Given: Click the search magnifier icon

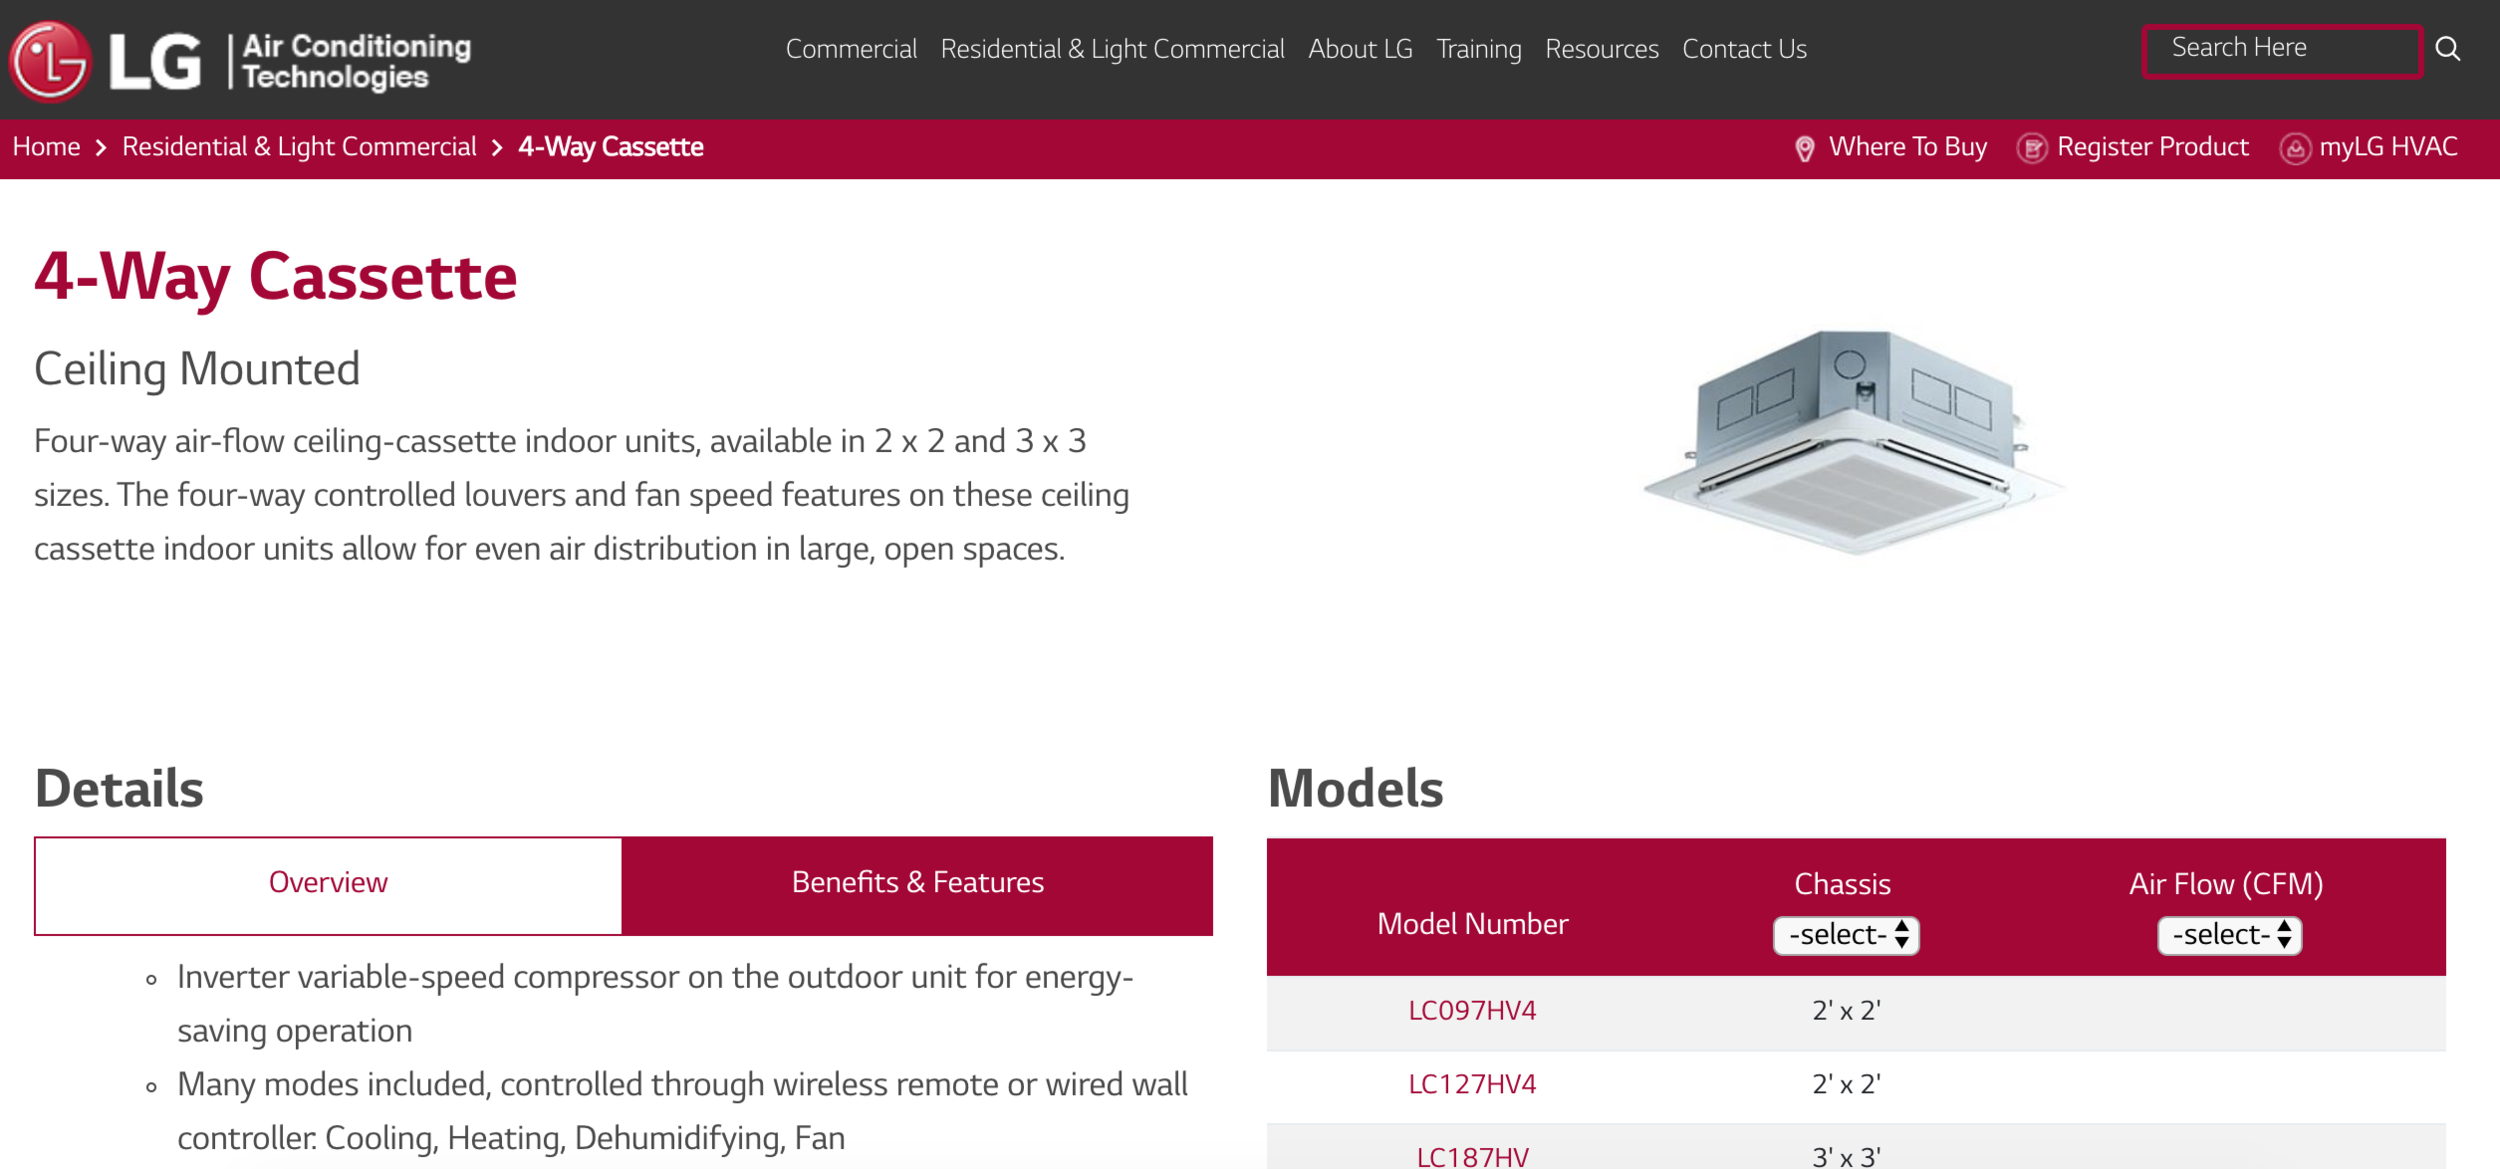Looking at the screenshot, I should pyautogui.click(x=2447, y=49).
